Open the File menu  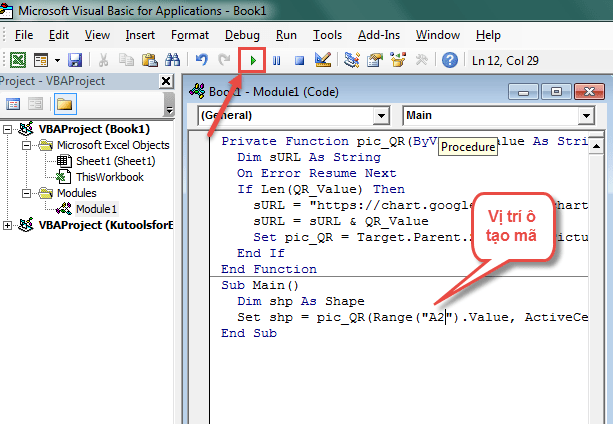[24, 35]
